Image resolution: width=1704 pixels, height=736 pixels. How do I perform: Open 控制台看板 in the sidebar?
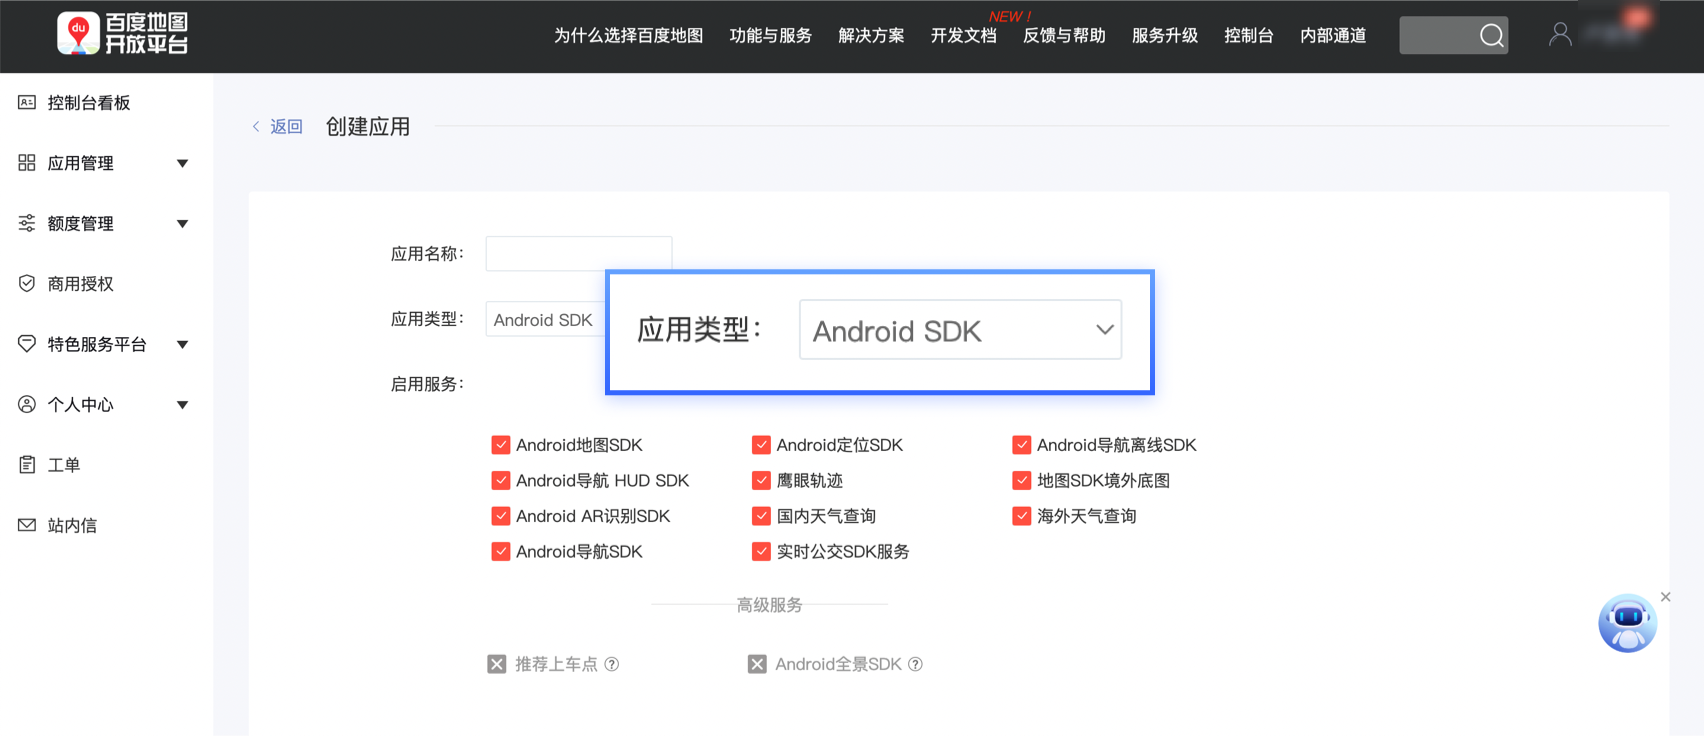pos(88,103)
